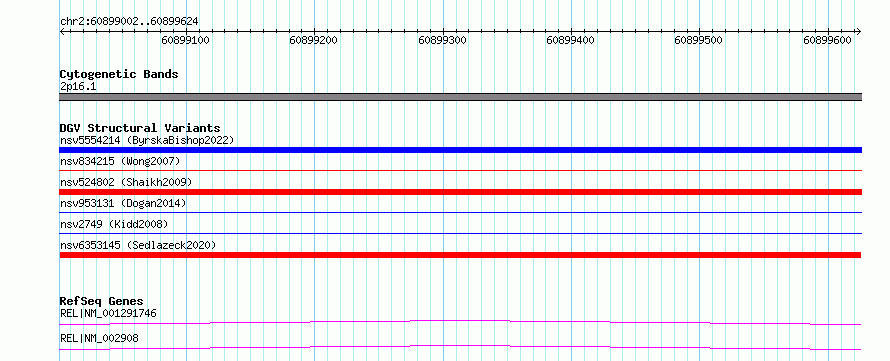Select gene label REL|NM_001291746
890x361 pixels.
tap(108, 313)
